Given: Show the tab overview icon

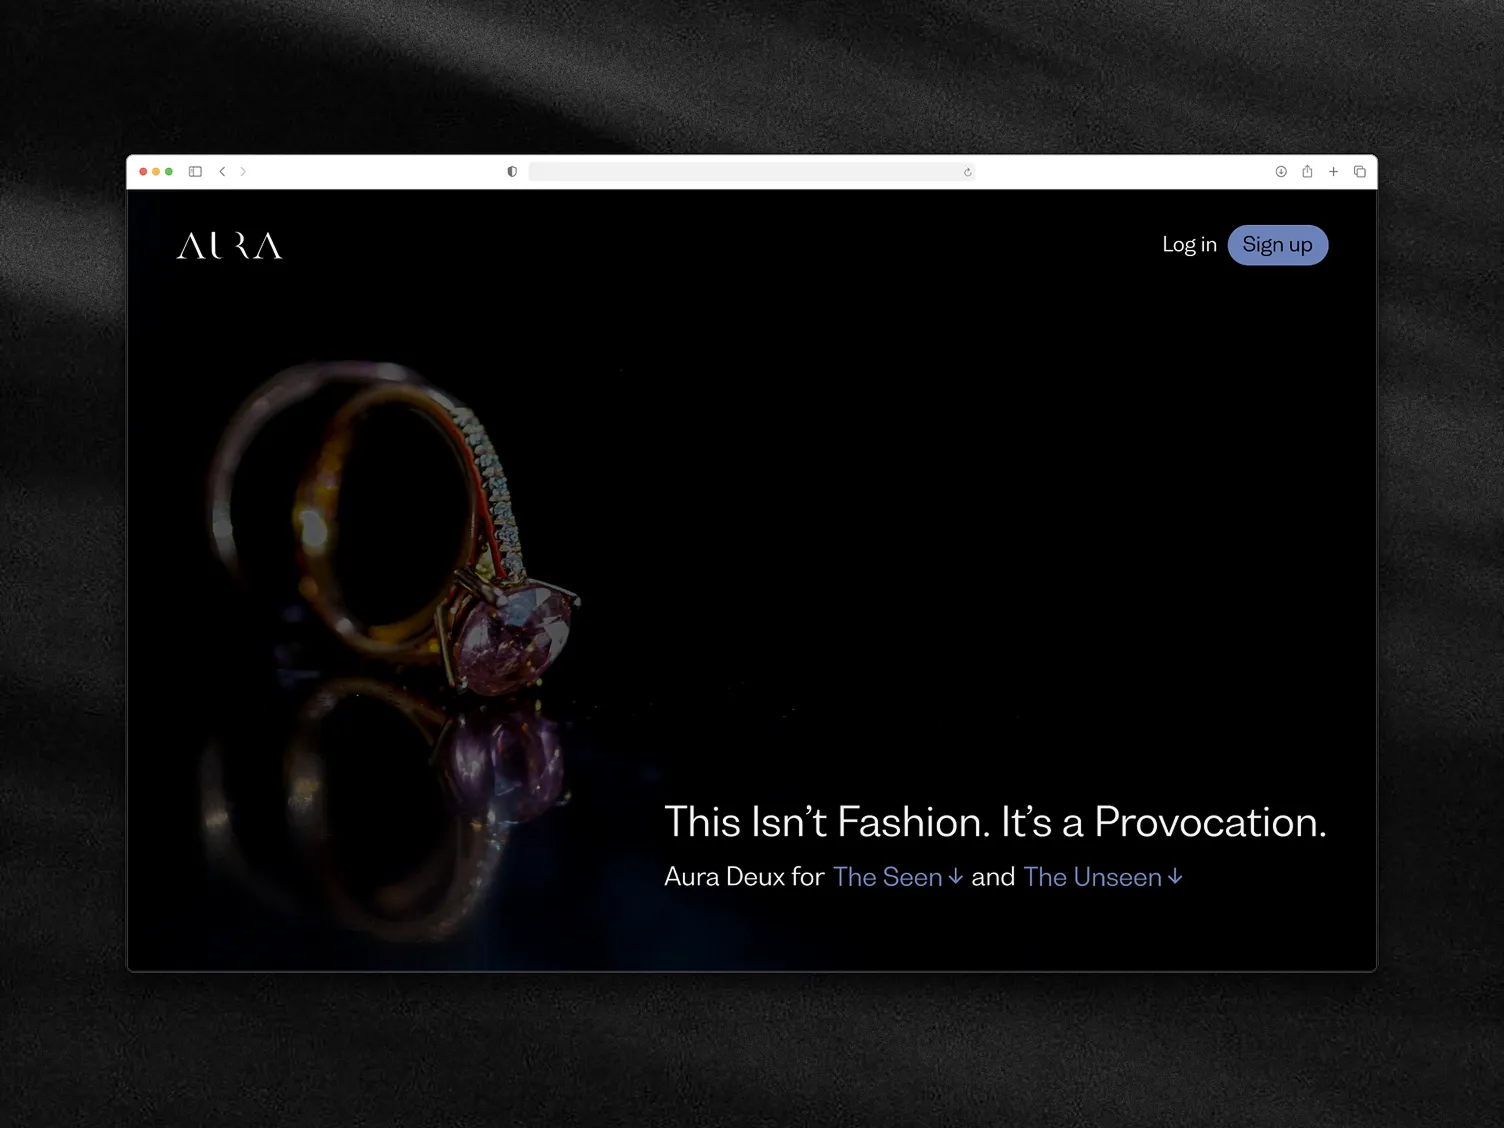Looking at the screenshot, I should pyautogui.click(x=1359, y=172).
